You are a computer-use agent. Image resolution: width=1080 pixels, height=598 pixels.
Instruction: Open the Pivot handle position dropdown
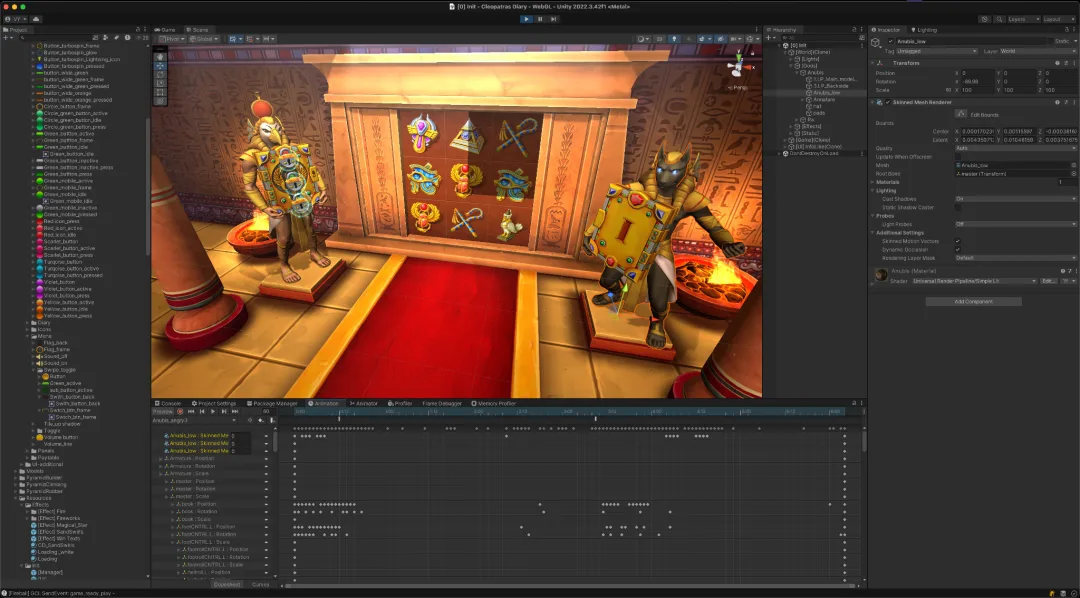coord(170,39)
